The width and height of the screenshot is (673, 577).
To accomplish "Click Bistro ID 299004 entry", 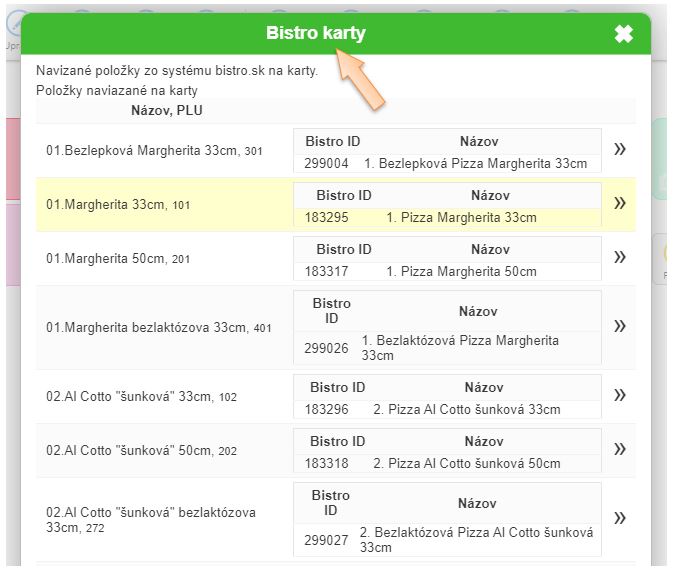I will [326, 164].
